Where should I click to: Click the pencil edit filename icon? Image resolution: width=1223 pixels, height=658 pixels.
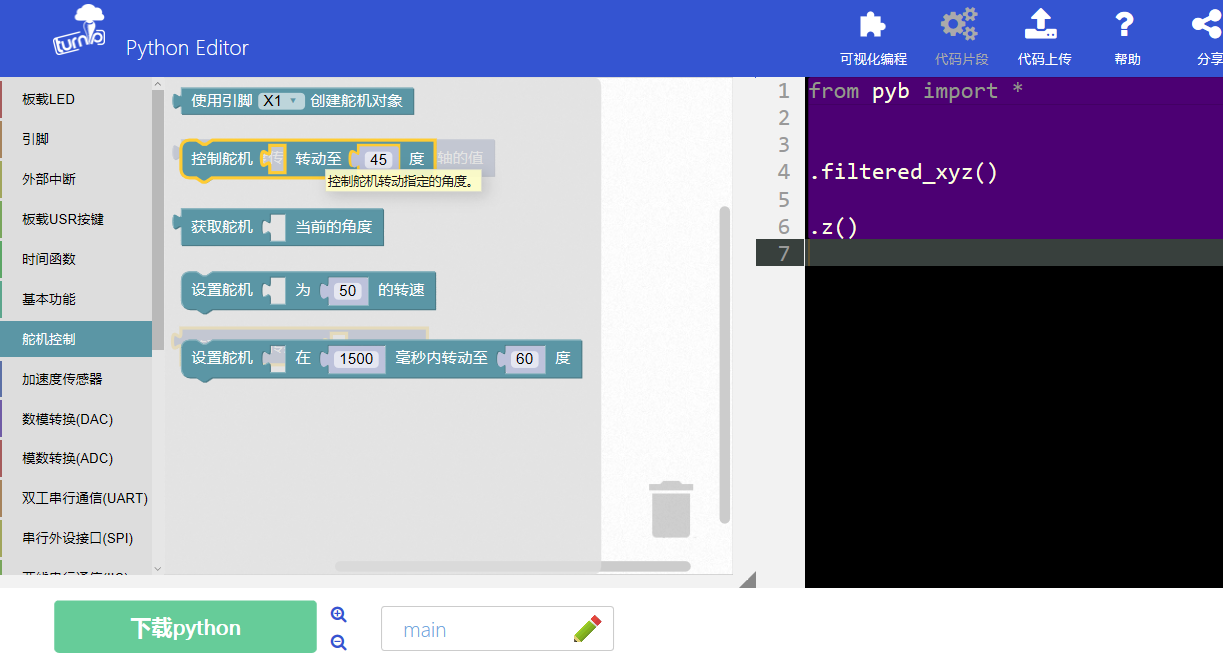(x=588, y=629)
